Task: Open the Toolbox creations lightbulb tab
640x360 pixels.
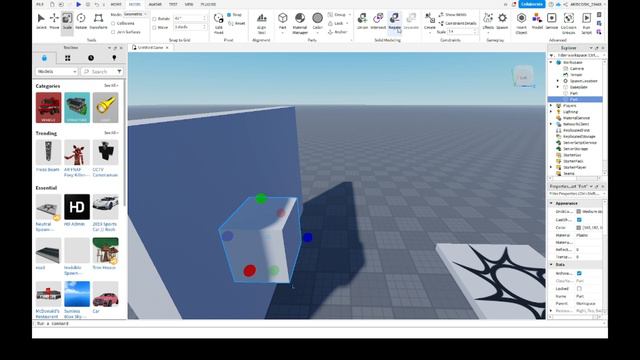Action: click(114, 58)
